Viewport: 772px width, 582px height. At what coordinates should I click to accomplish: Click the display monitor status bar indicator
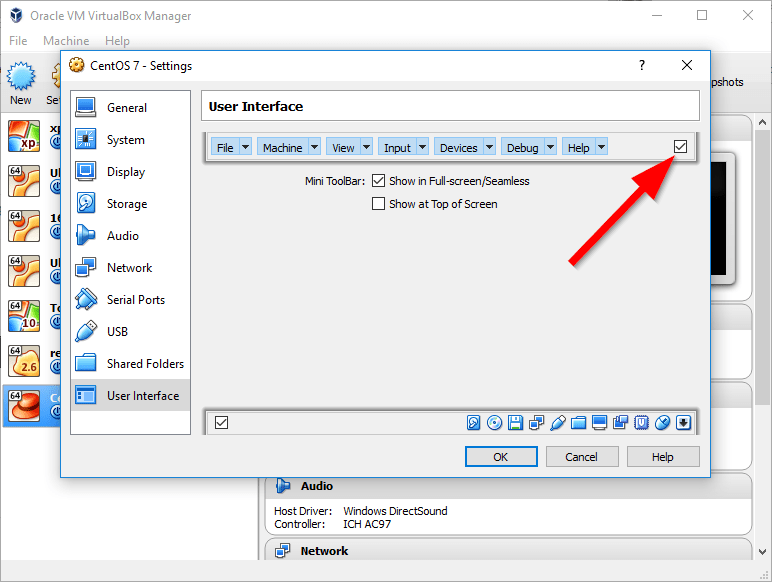[599, 422]
